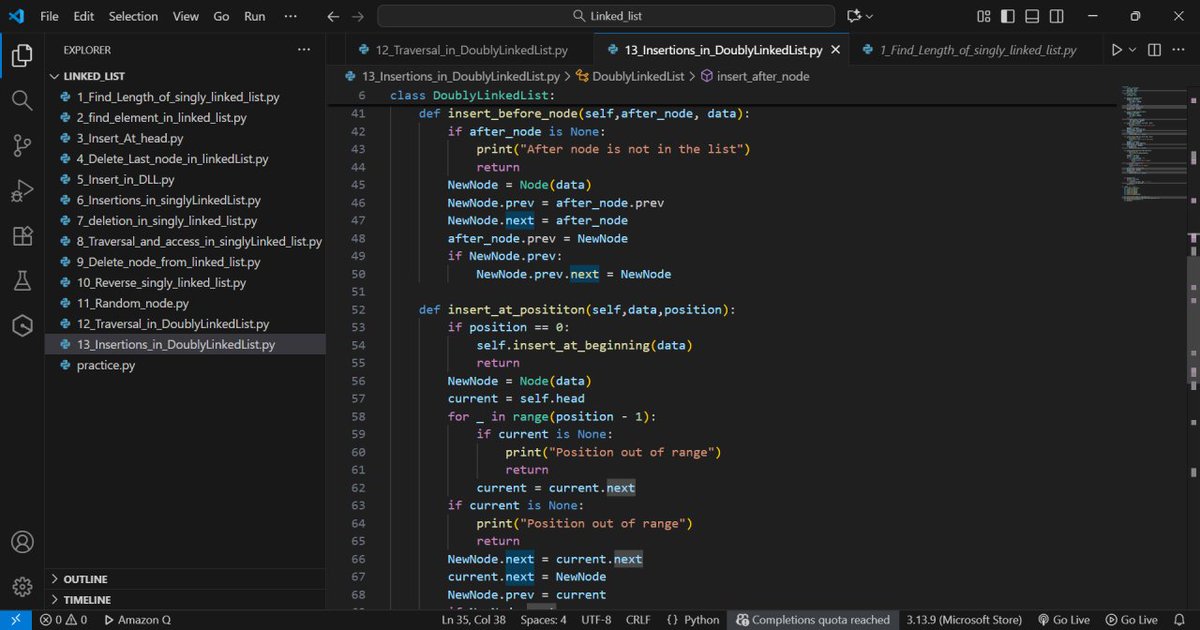Toggle the Secondary Side Bar visibility
This screenshot has height=630, width=1200.
pos(1056,16)
